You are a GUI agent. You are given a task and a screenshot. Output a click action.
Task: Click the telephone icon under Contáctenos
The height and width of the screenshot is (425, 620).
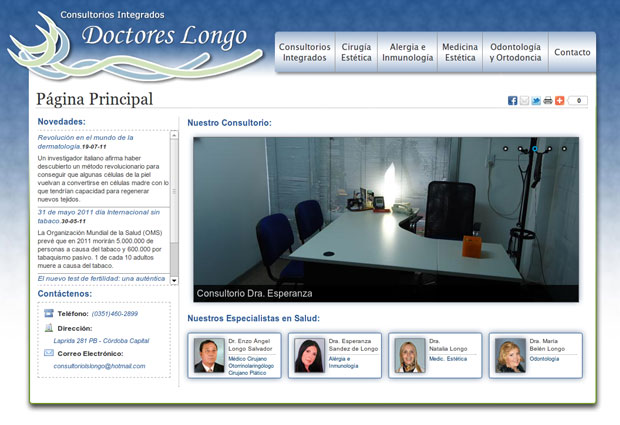coord(49,313)
